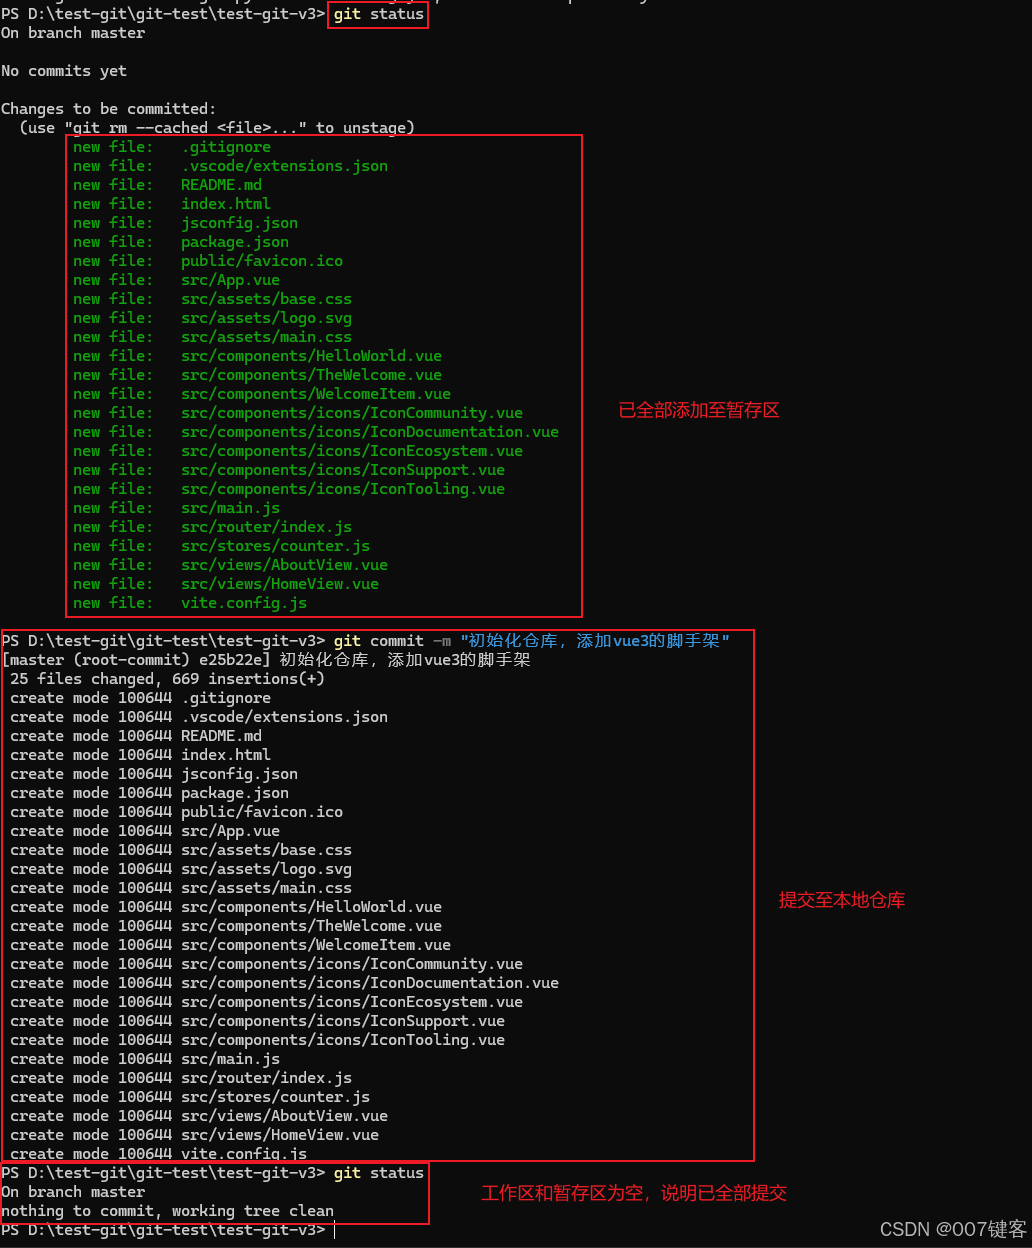
Task: Click the "create mode 100644 jsconfig.json" line
Action: (154, 774)
